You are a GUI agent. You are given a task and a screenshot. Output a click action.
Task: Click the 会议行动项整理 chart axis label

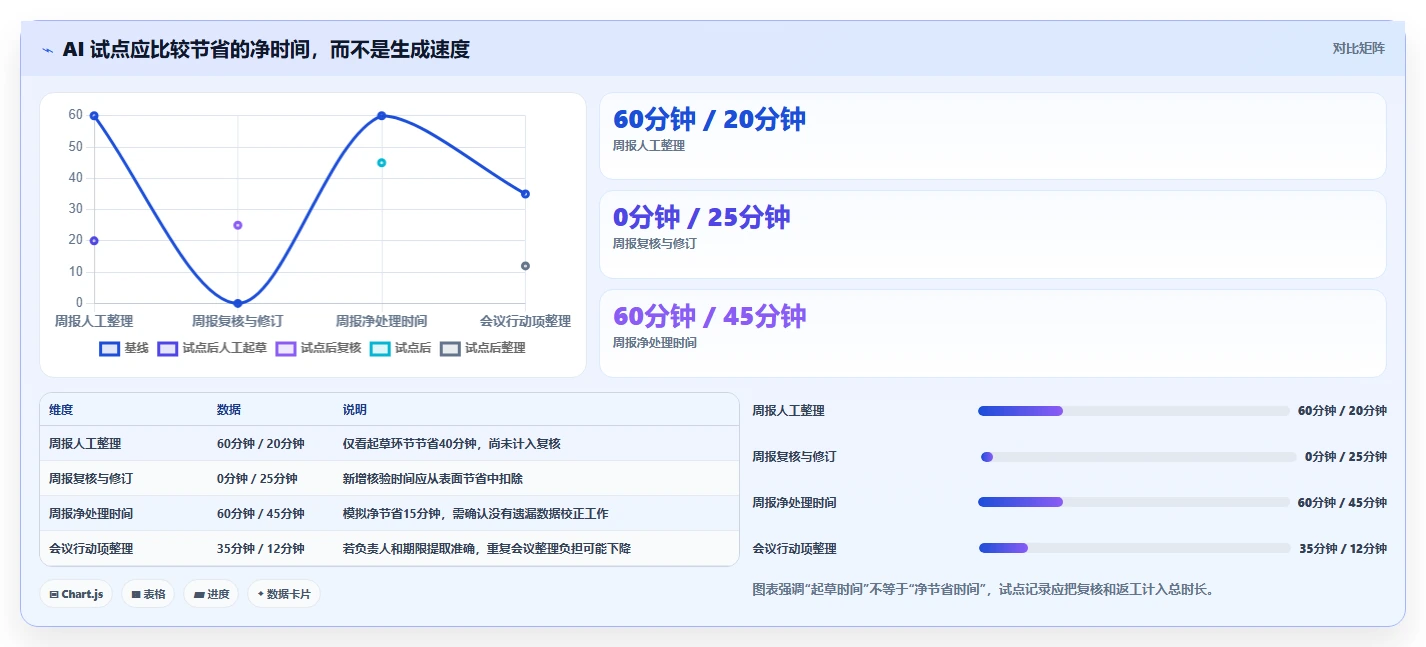pyautogui.click(x=525, y=322)
